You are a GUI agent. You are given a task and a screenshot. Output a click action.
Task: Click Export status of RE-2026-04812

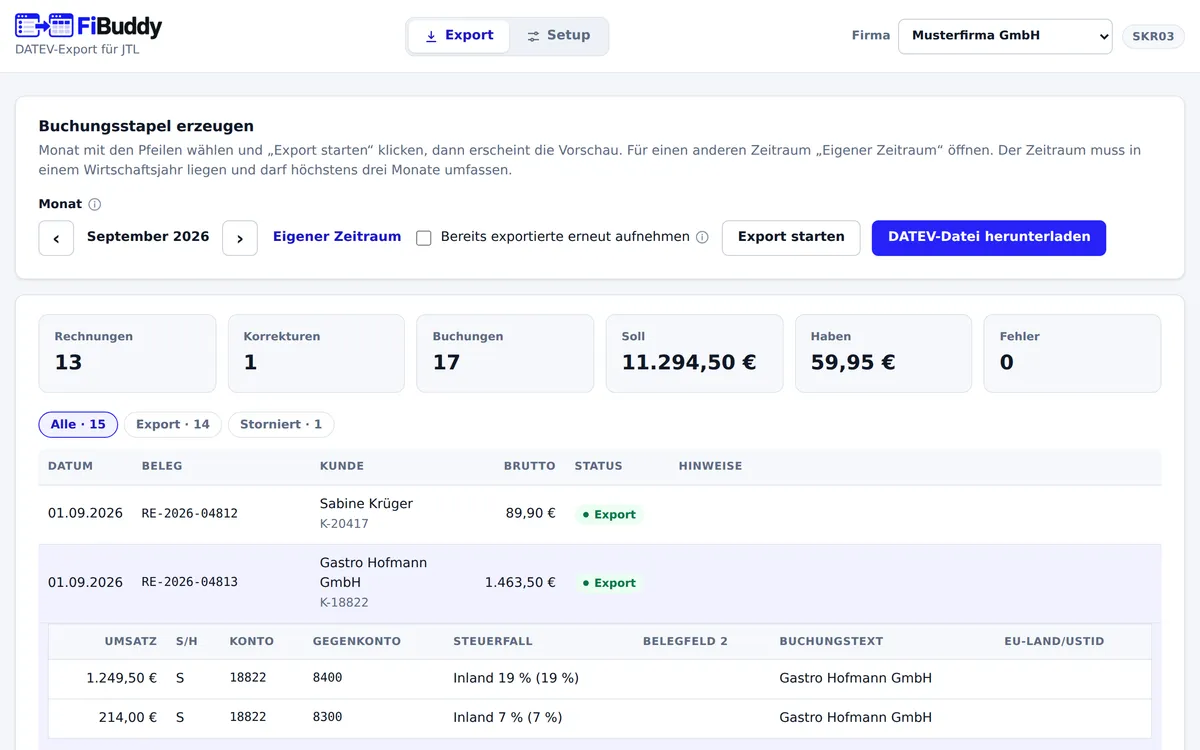tap(609, 515)
